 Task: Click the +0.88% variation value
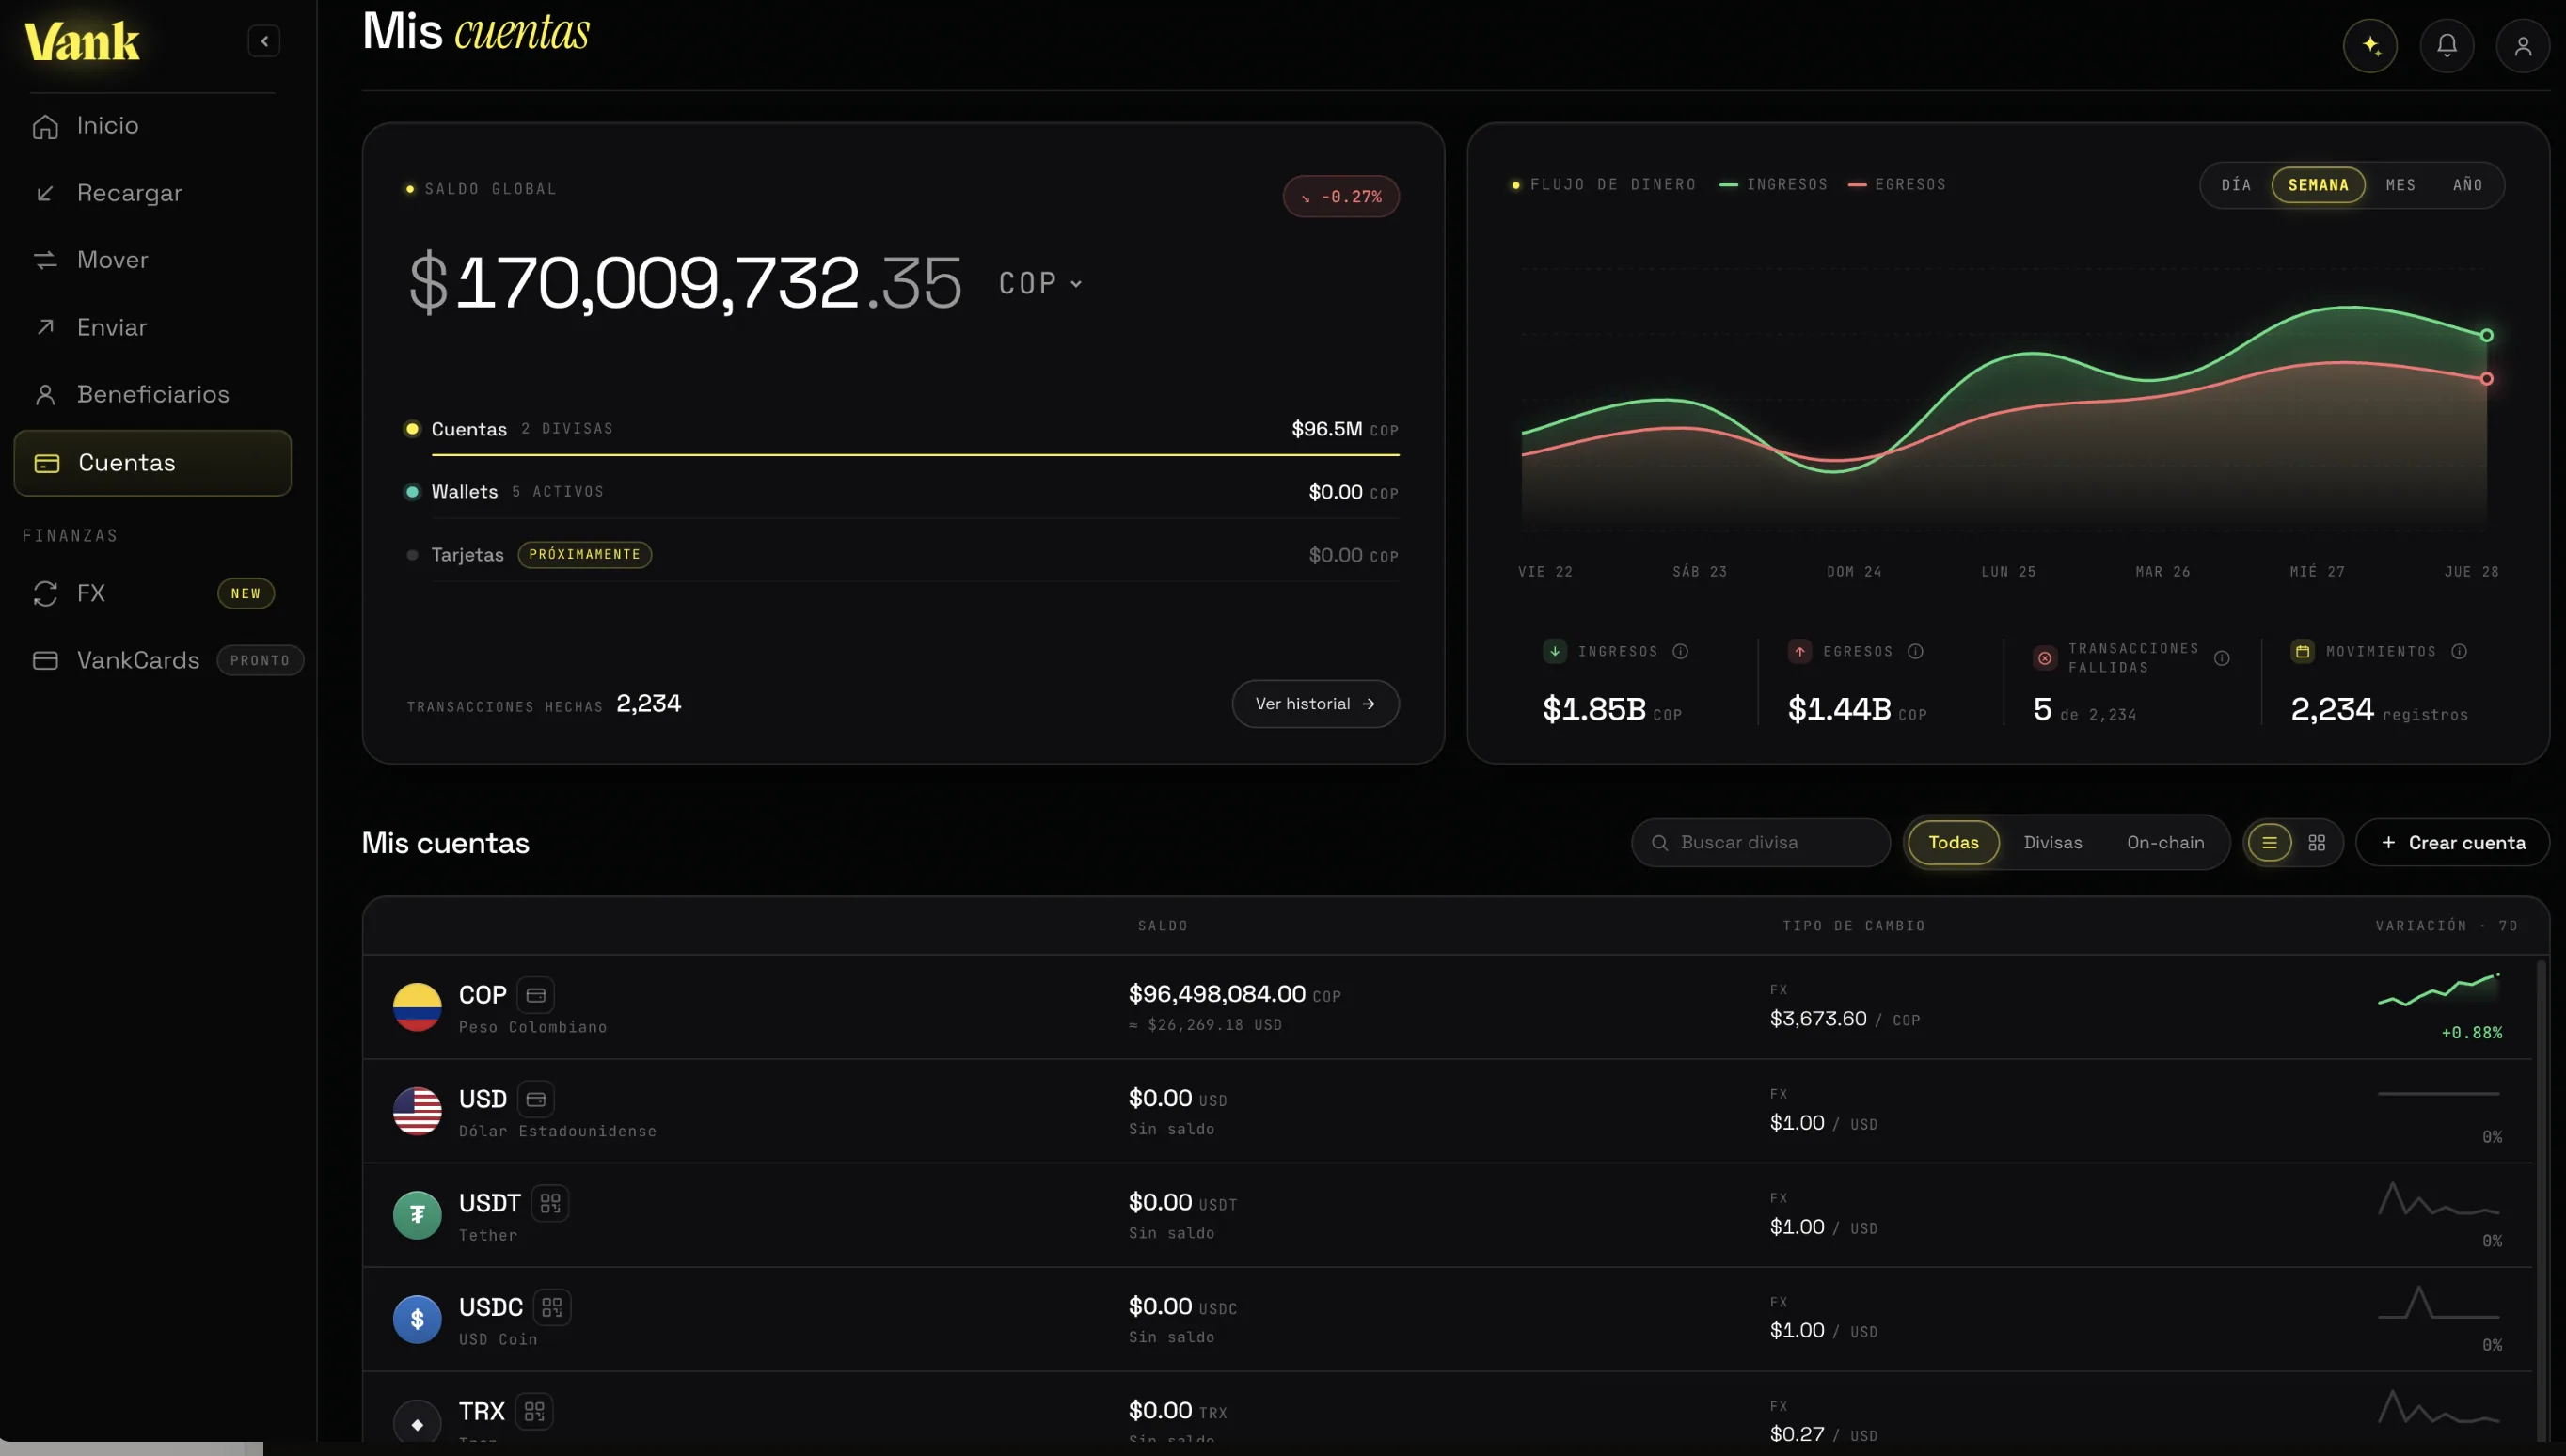point(2471,1033)
